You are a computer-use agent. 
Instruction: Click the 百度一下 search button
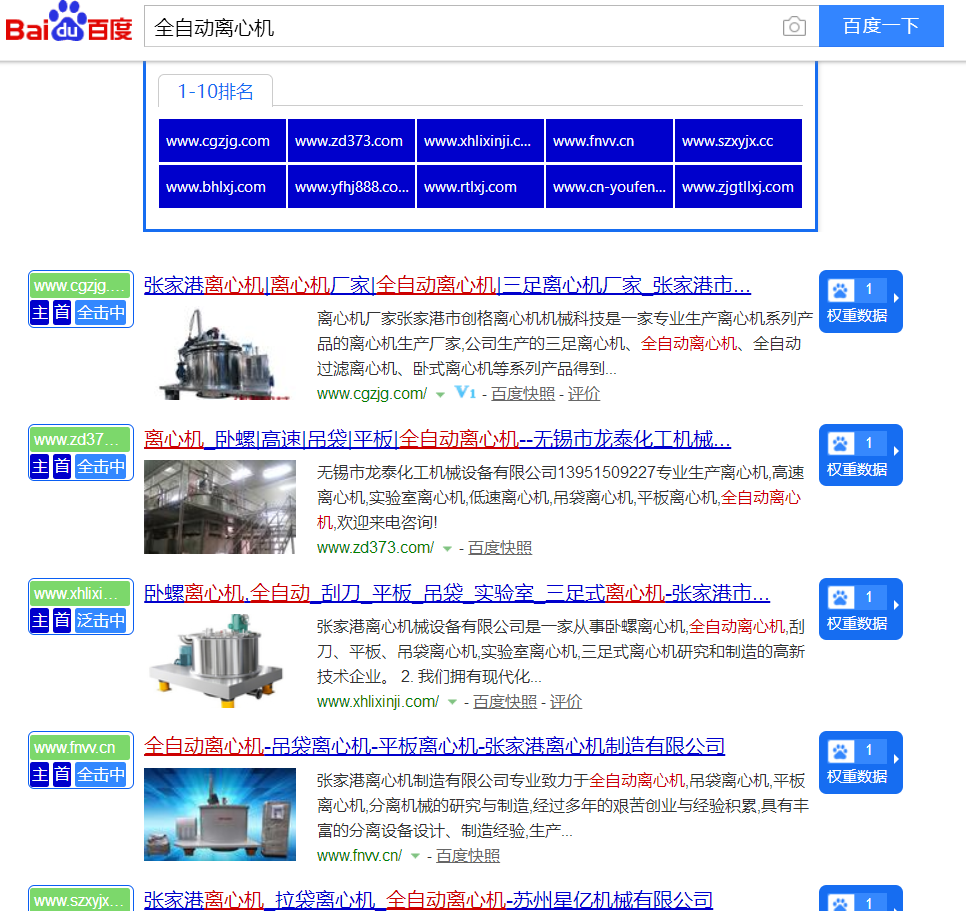click(881, 26)
